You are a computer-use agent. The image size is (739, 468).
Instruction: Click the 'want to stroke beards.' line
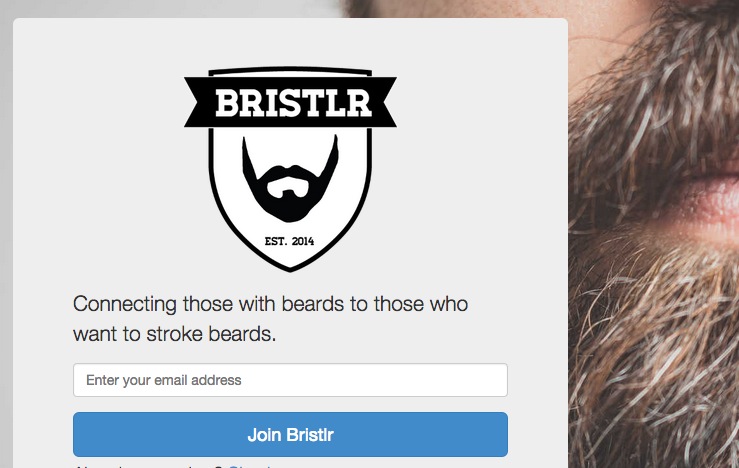pyautogui.click(x=174, y=334)
